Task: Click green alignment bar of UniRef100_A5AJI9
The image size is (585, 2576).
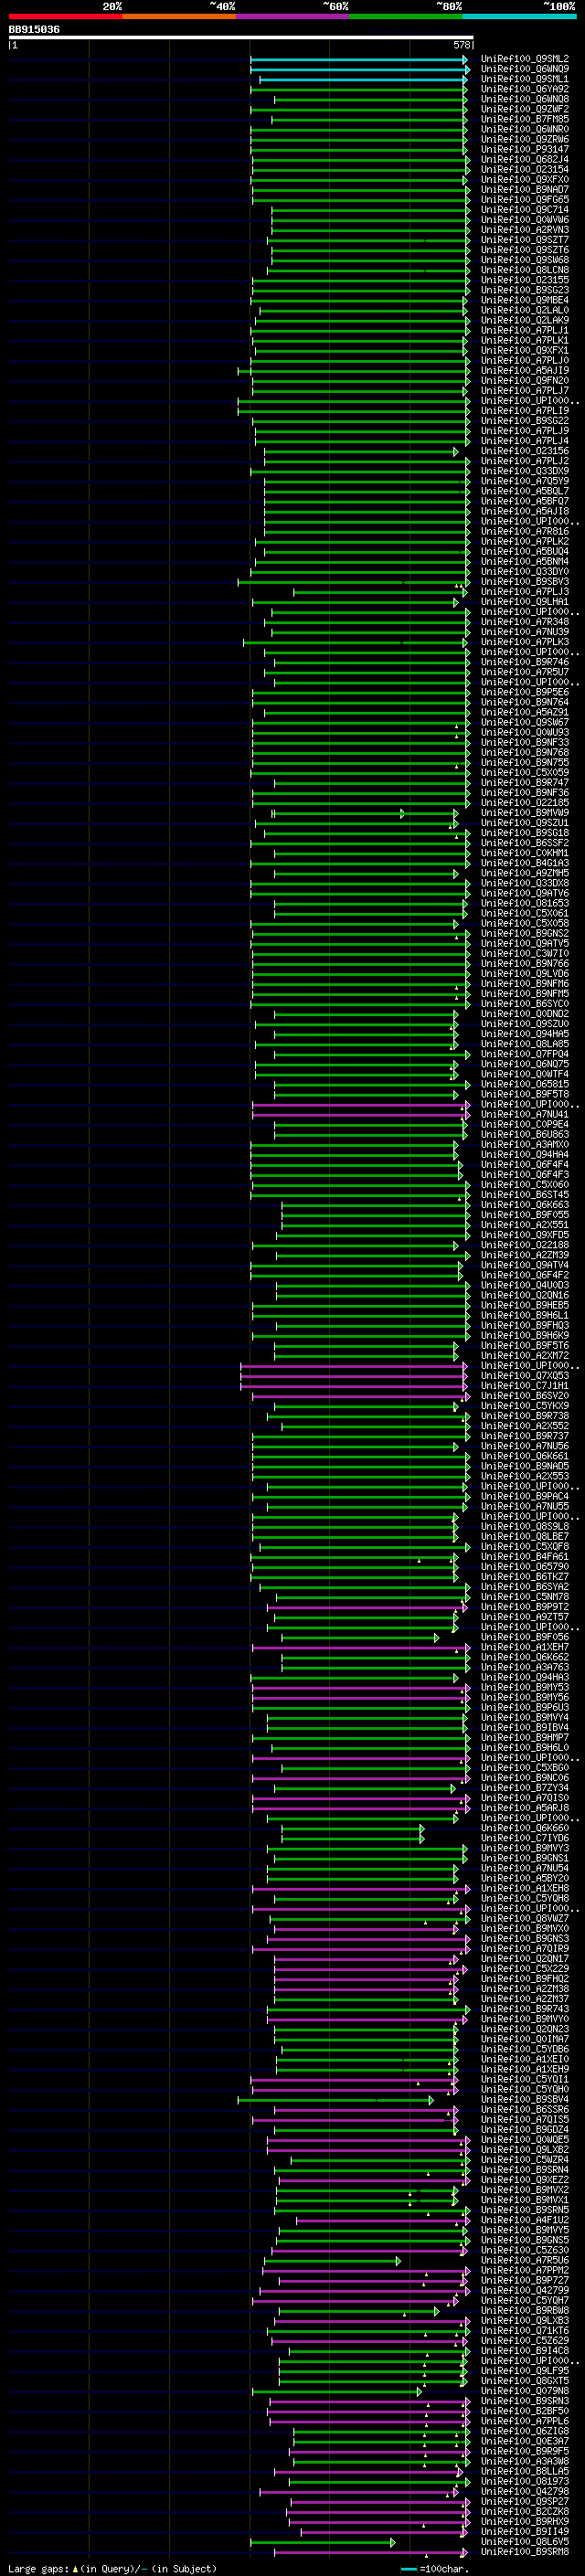Action: pos(353,372)
